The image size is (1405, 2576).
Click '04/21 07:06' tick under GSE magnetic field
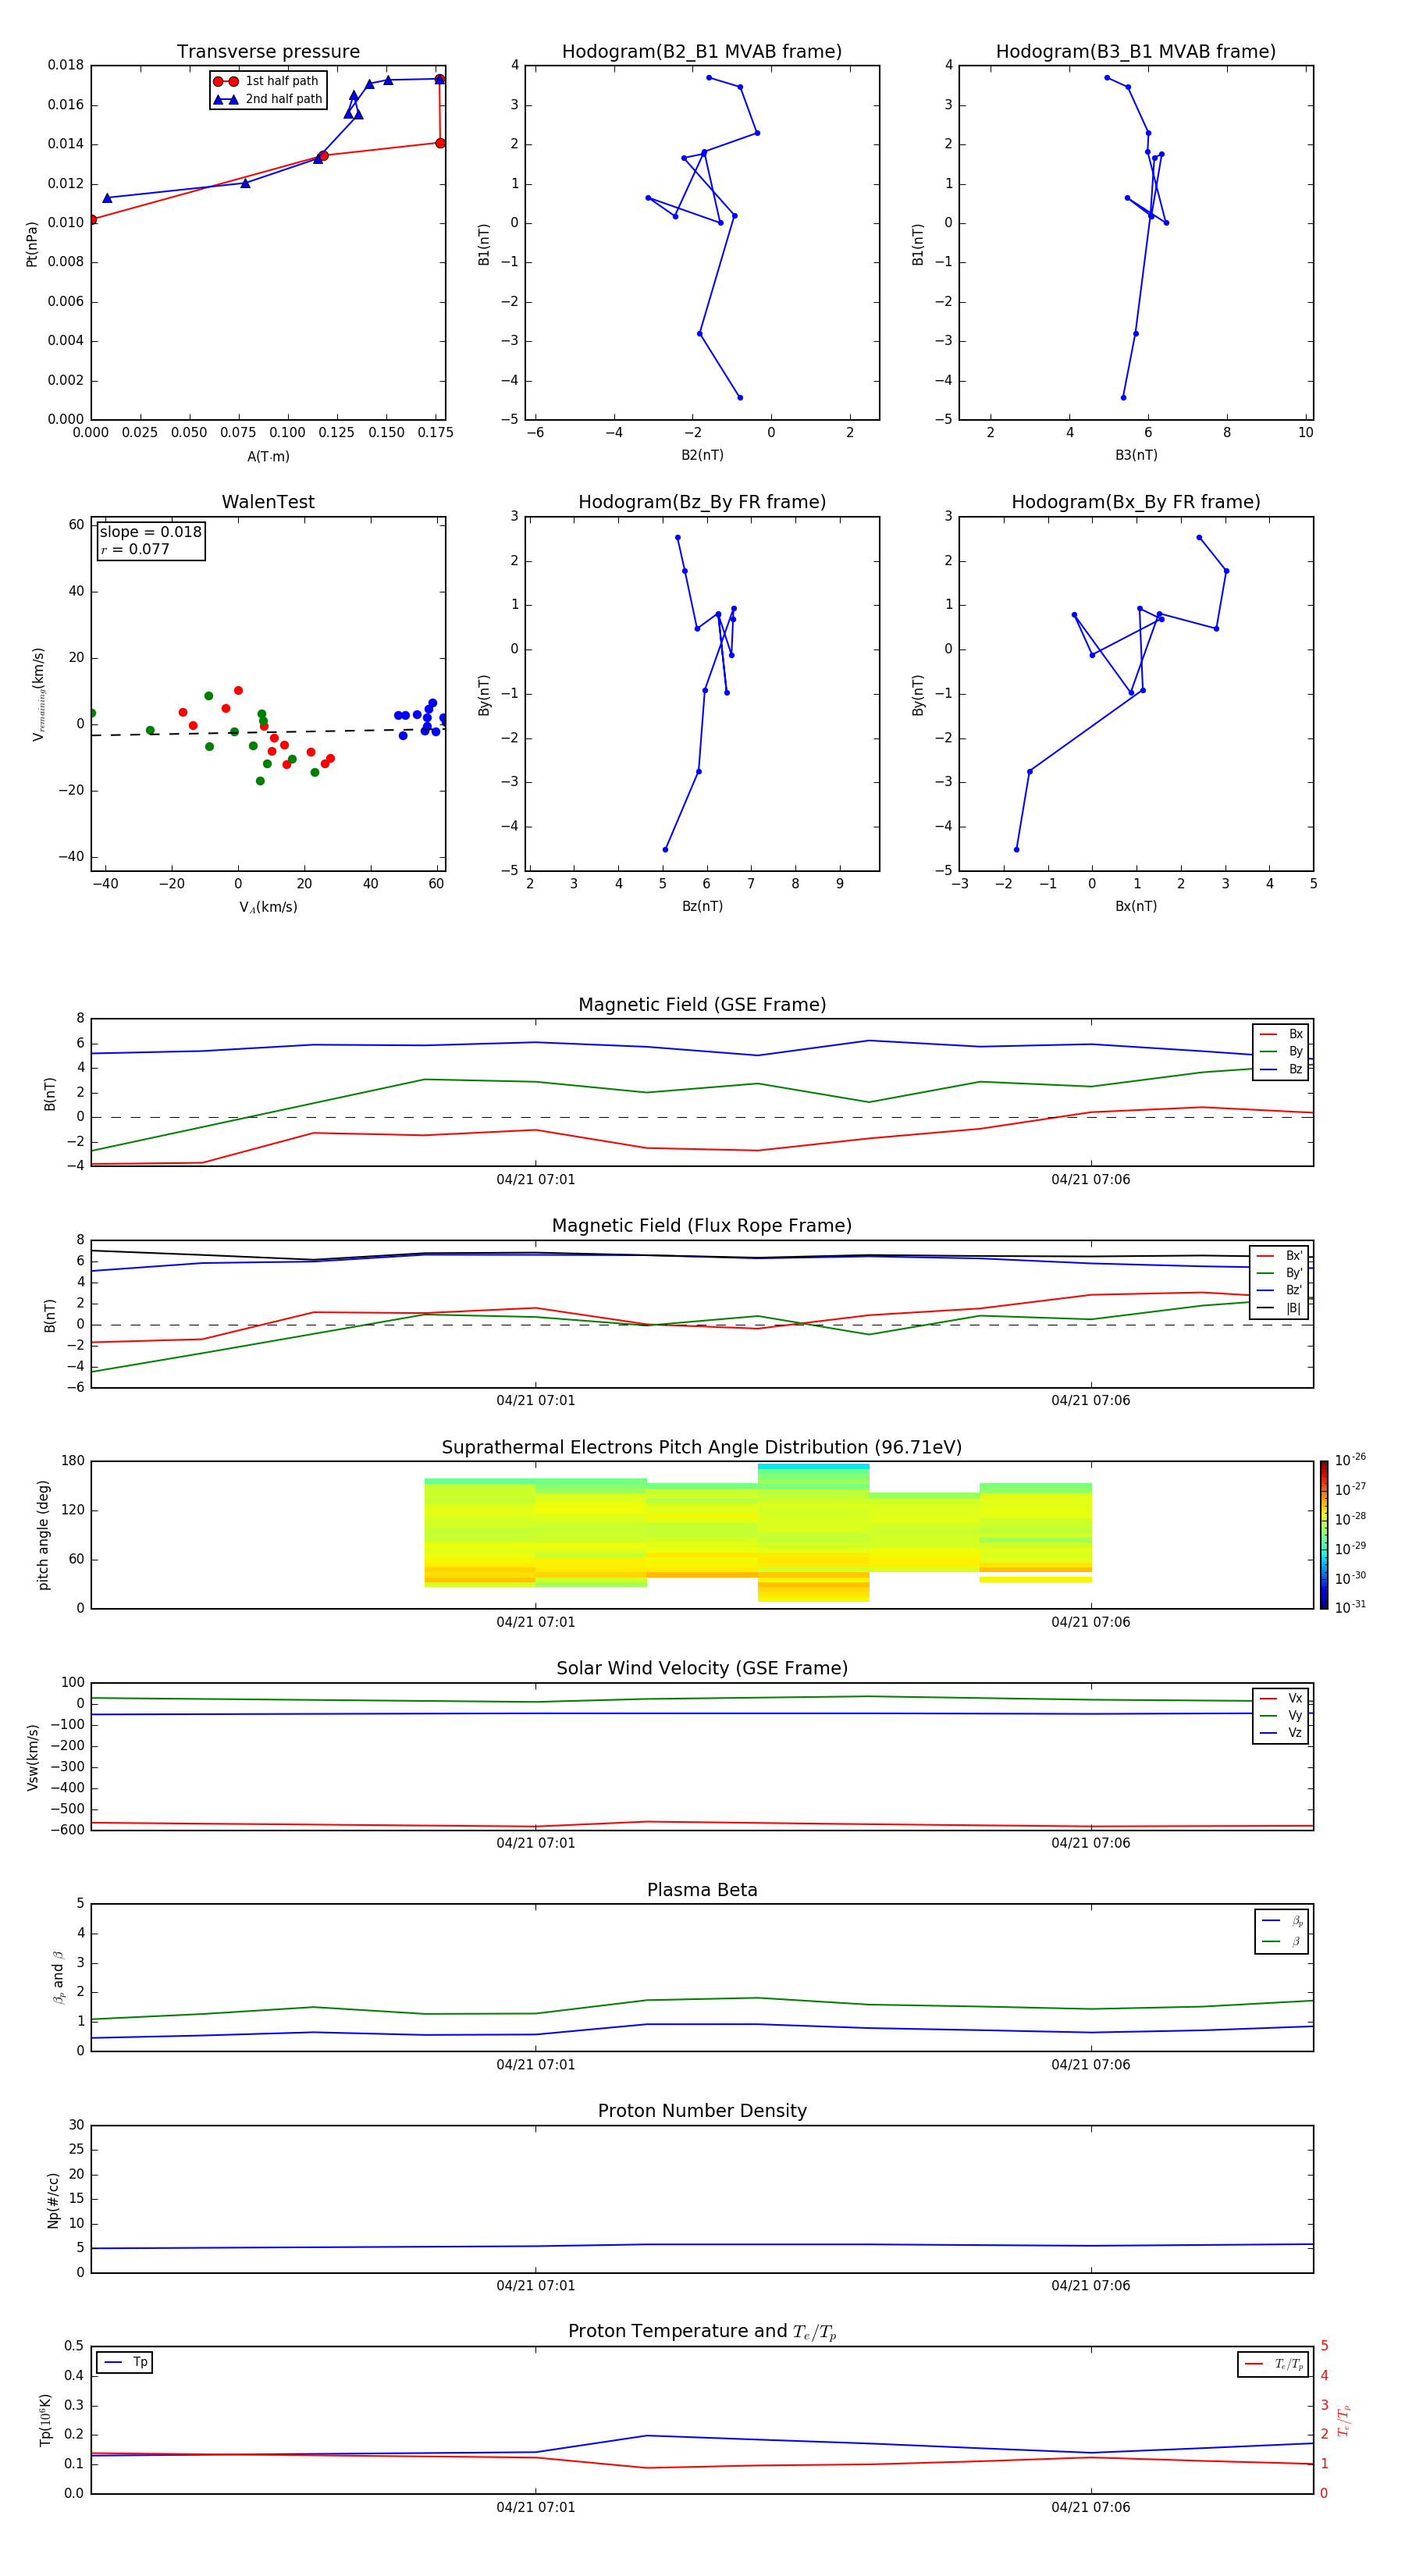coord(1091,1180)
